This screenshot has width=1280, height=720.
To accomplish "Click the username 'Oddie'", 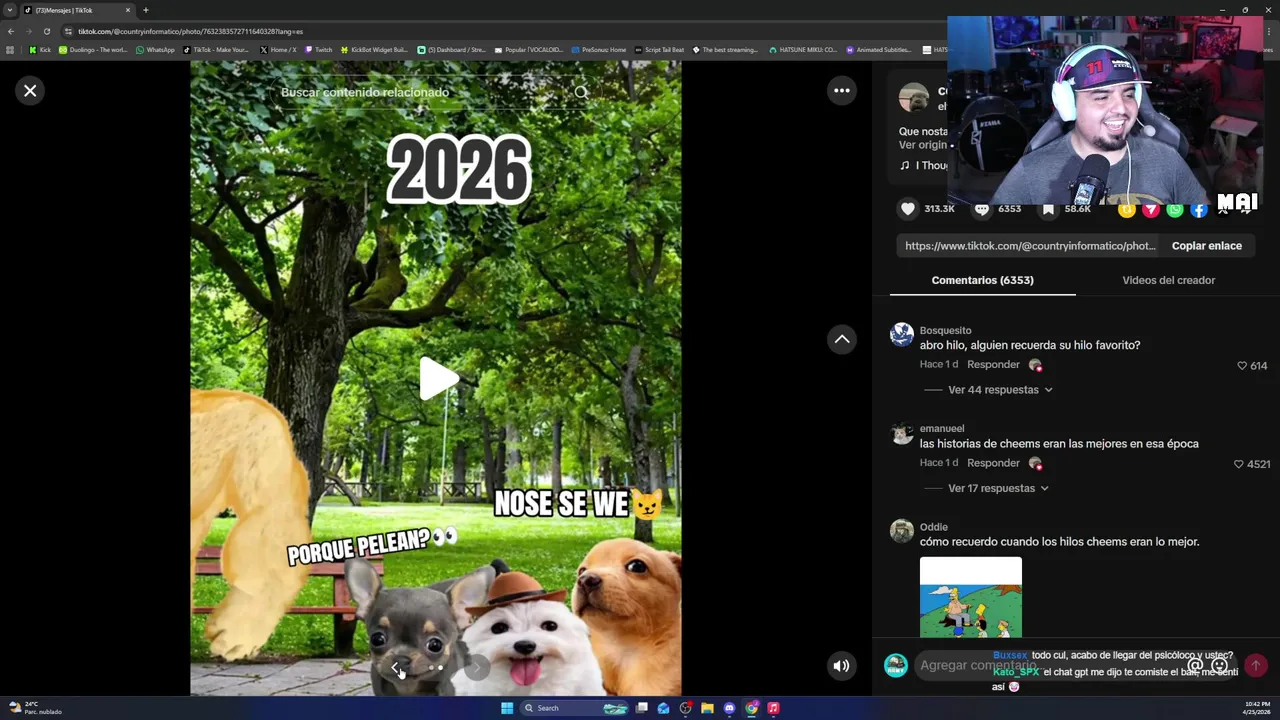I will (933, 527).
